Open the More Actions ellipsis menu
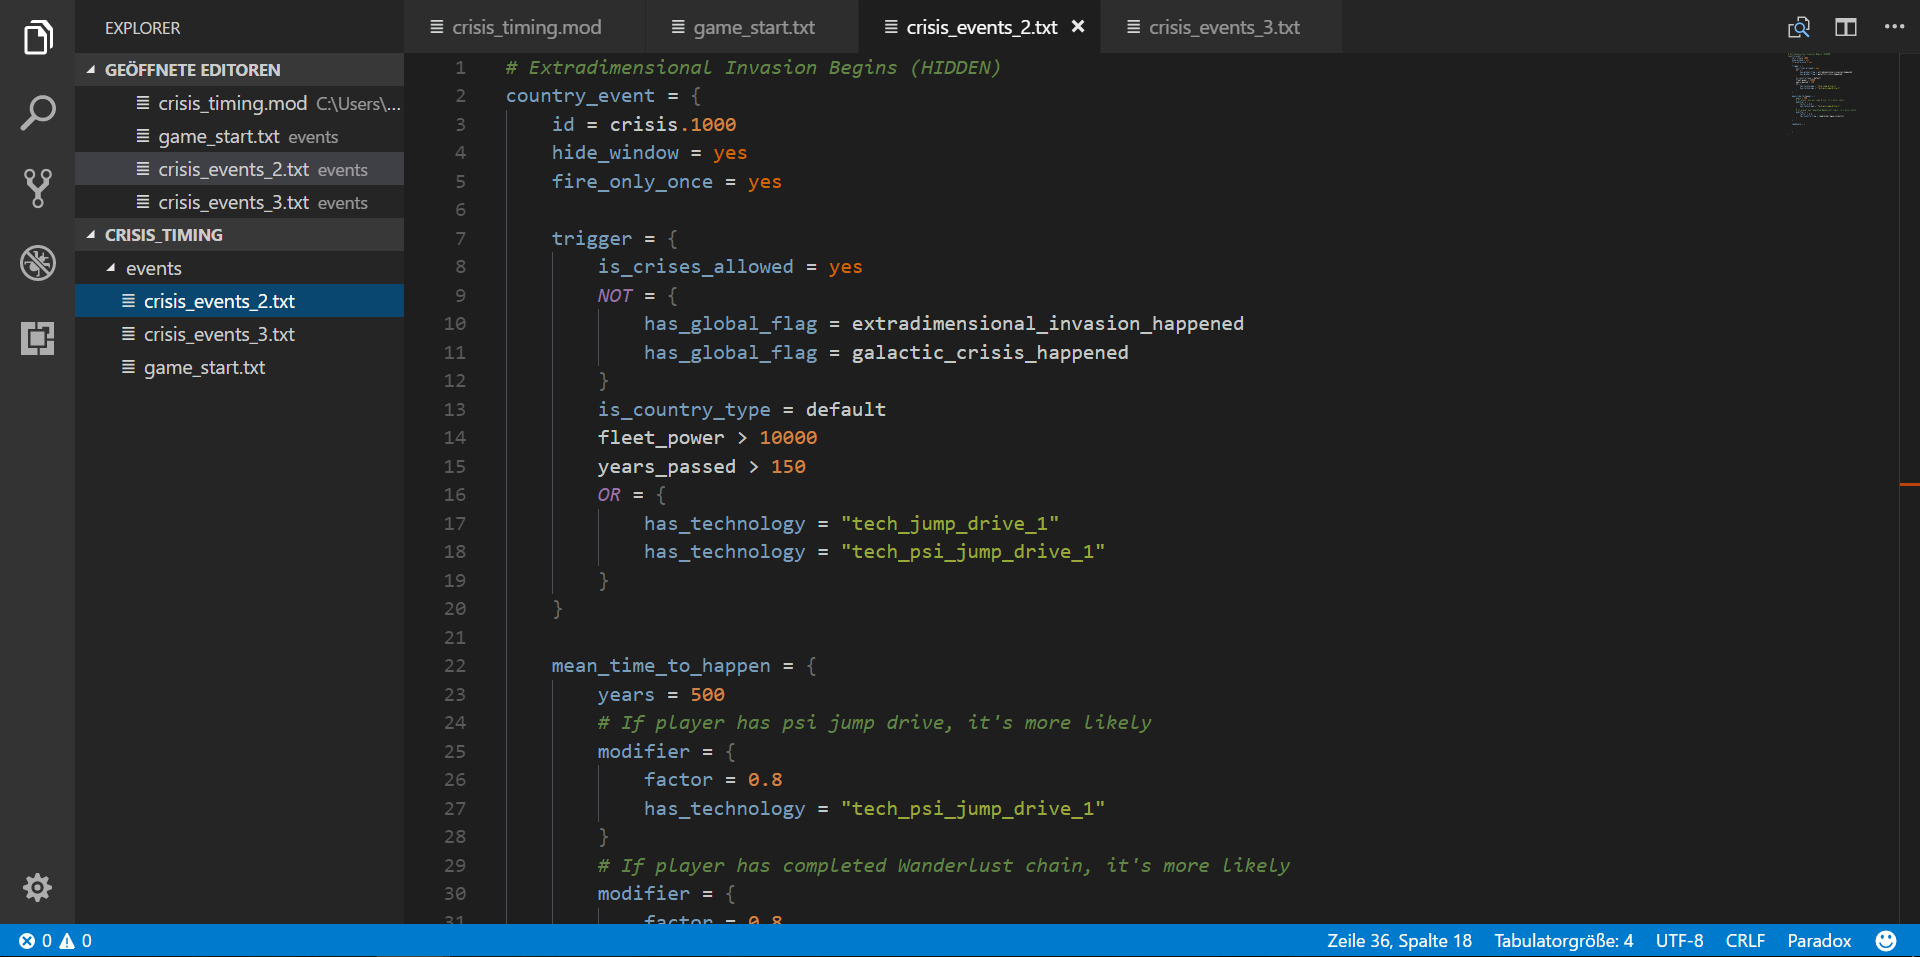The width and height of the screenshot is (1920, 957). tap(1894, 27)
